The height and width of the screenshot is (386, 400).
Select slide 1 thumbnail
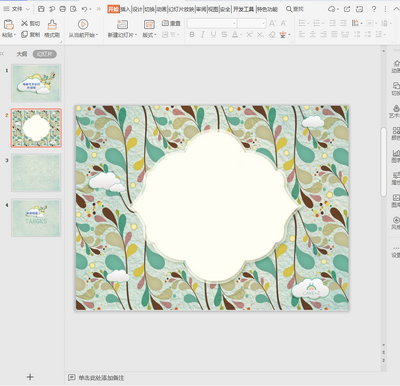pyautogui.click(x=36, y=83)
